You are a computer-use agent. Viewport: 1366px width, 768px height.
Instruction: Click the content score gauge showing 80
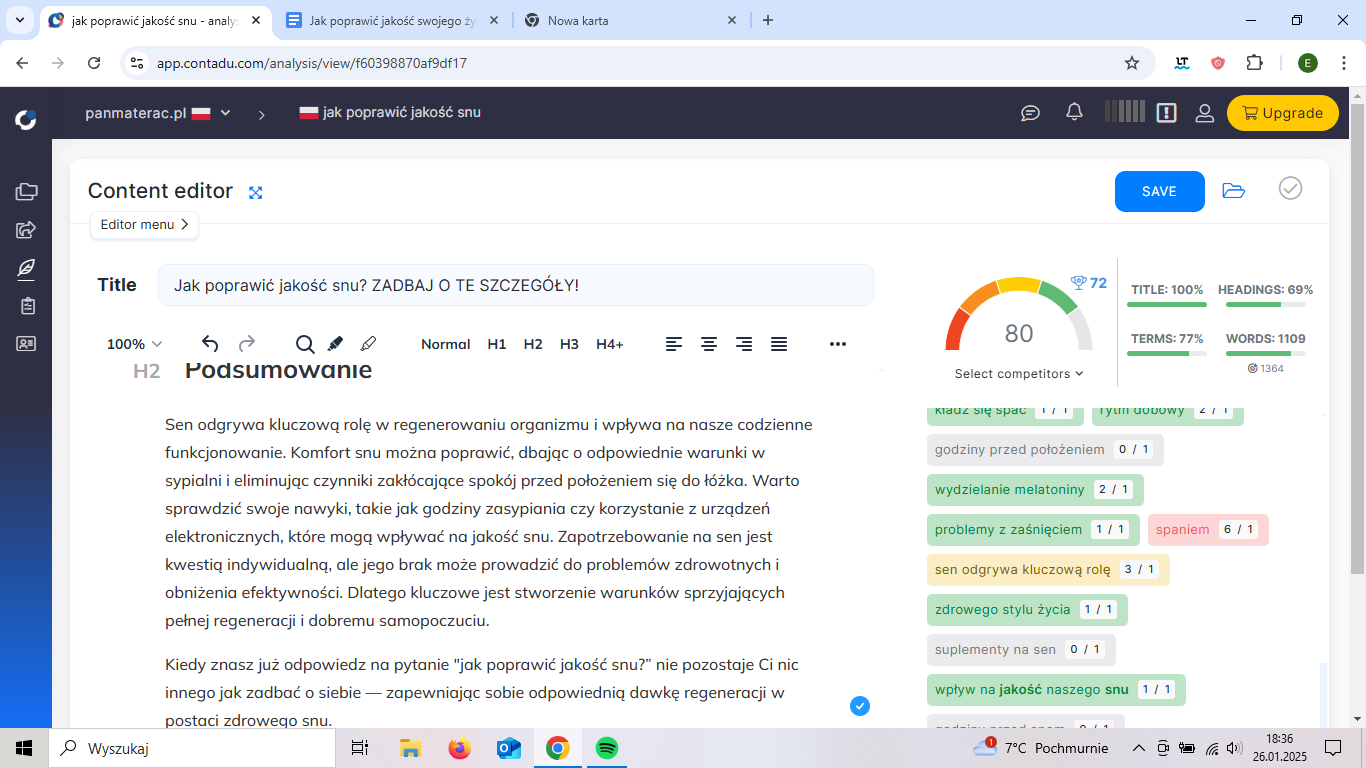[1019, 316]
